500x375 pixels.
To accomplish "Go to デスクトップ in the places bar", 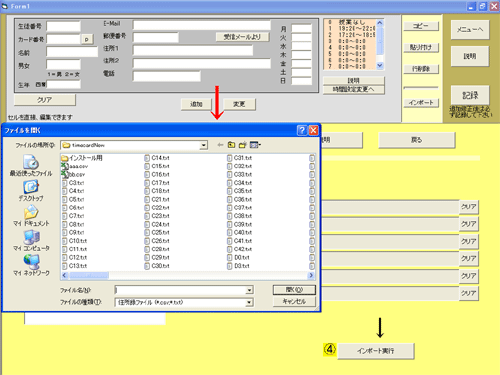I will 31,191.
